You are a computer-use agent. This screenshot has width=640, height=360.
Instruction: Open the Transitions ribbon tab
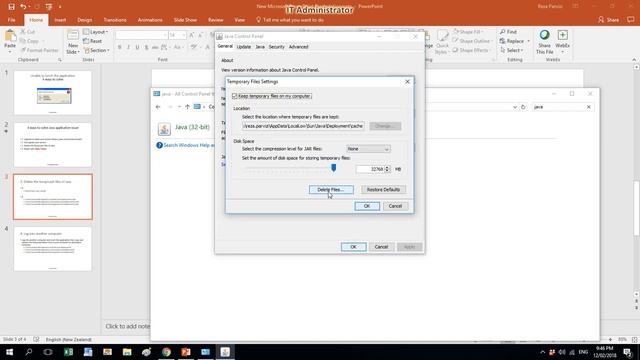coord(115,20)
